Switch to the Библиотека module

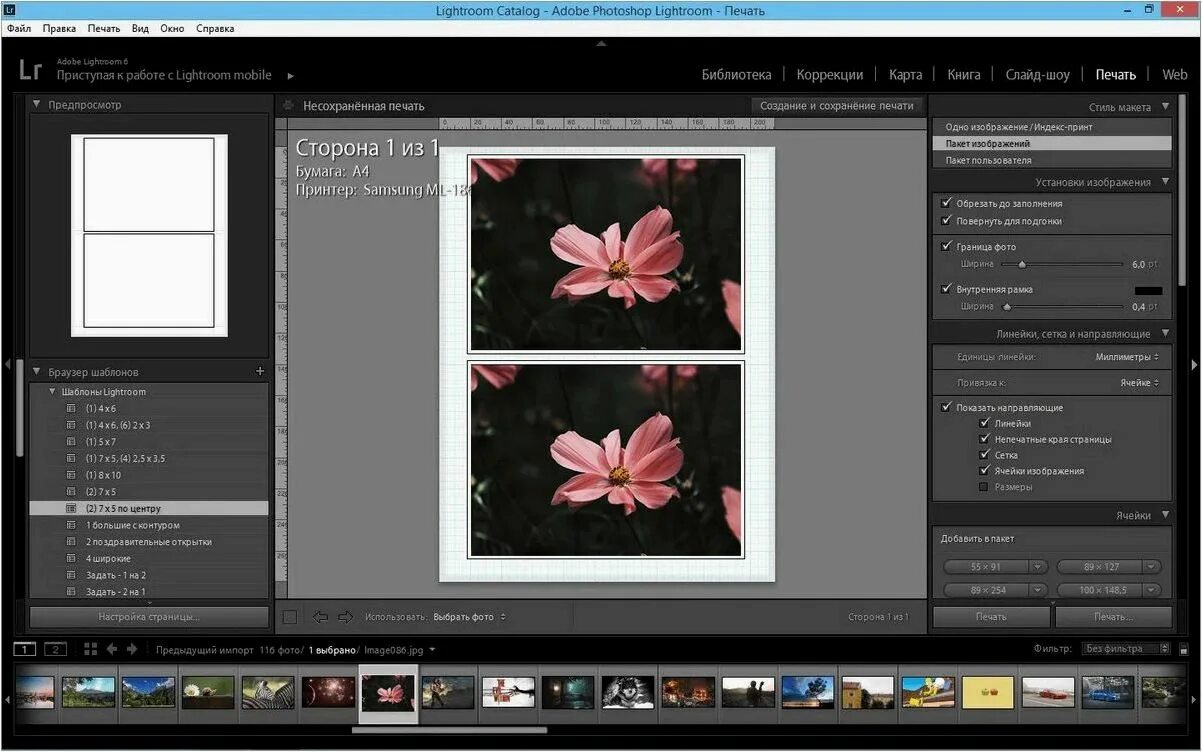pos(736,75)
